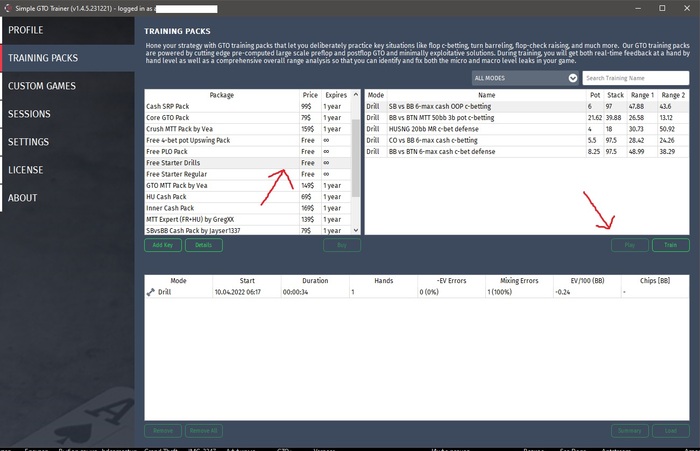Click the Simple GTO Trainer title icon
700x451 pixels.
click(8, 8)
